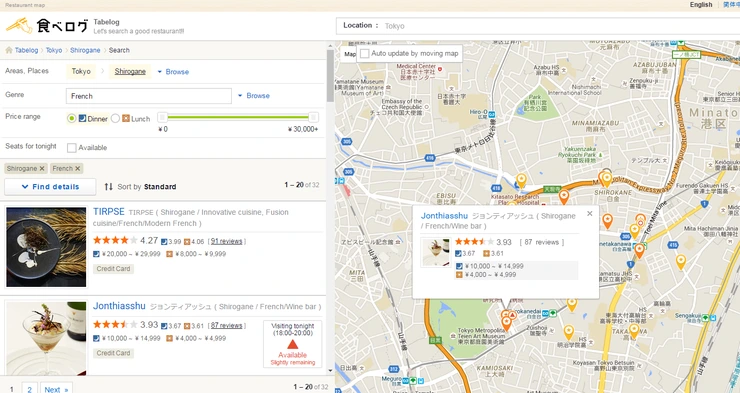The height and width of the screenshot is (393, 740).
Task: Go to results page 2
Action: (29, 389)
